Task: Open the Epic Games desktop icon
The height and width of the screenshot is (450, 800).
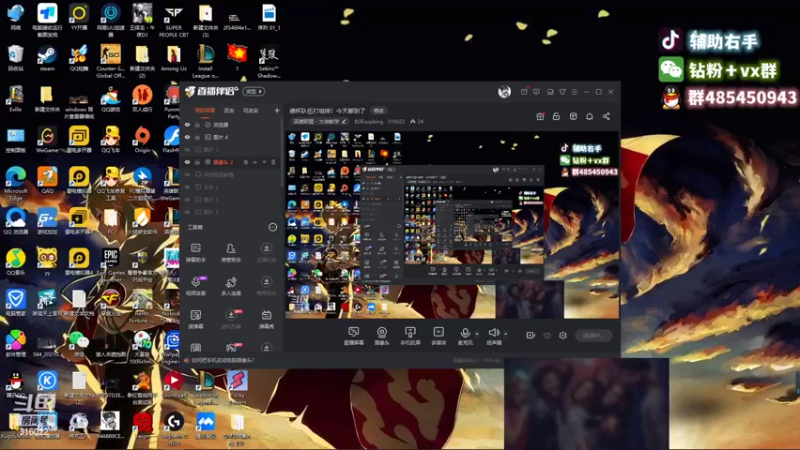Action: click(x=111, y=264)
